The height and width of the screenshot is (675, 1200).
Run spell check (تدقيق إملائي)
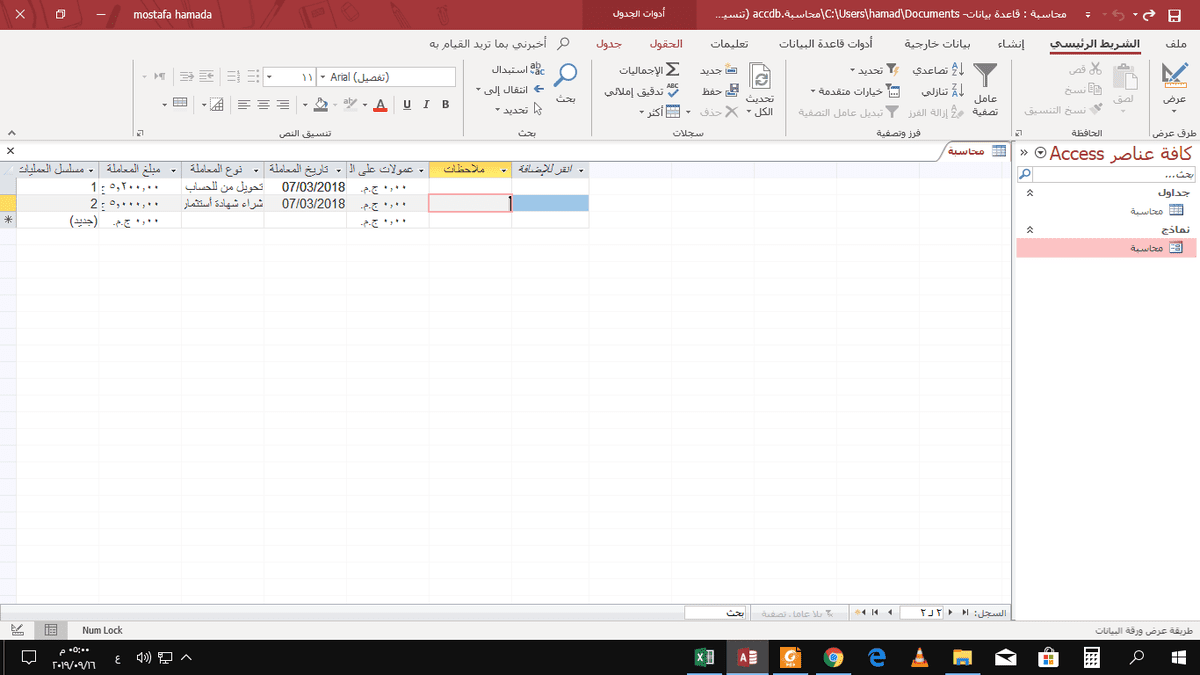tap(643, 91)
